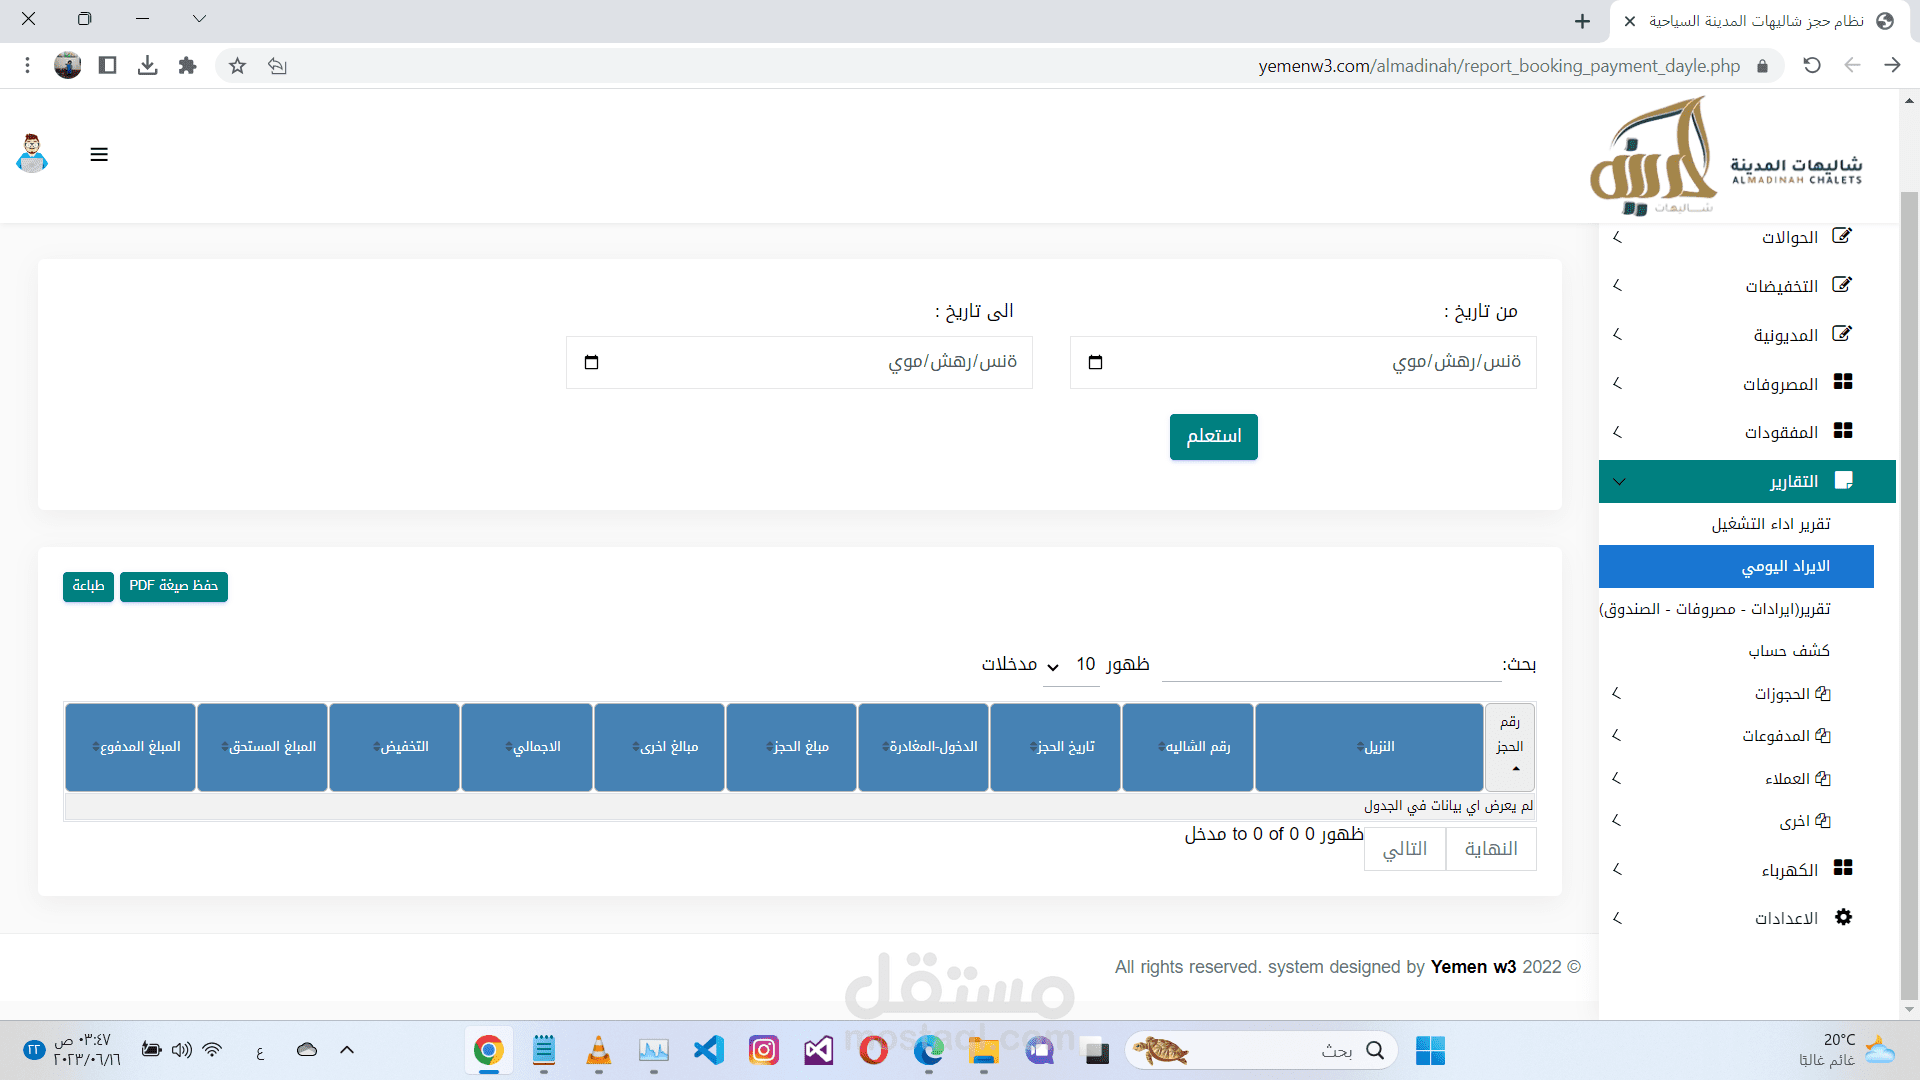Sort table by الاجمالي column

pyautogui.click(x=527, y=747)
